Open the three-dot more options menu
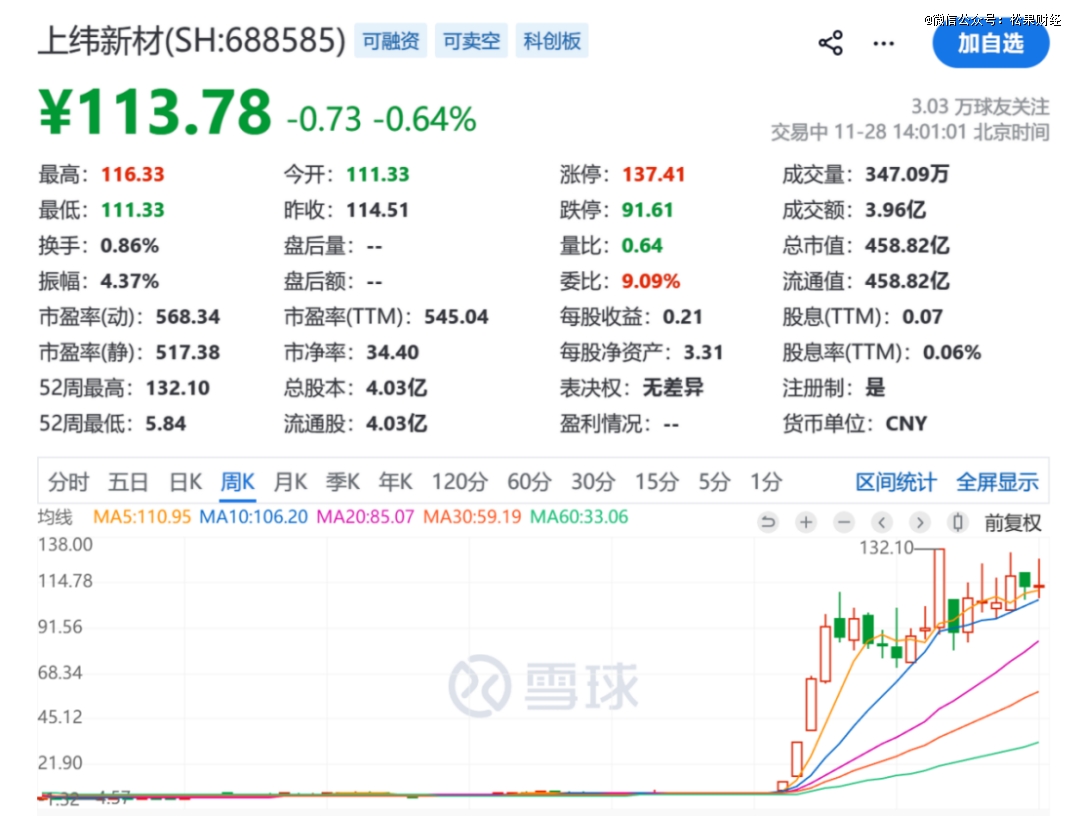1080x816 pixels. coord(884,43)
